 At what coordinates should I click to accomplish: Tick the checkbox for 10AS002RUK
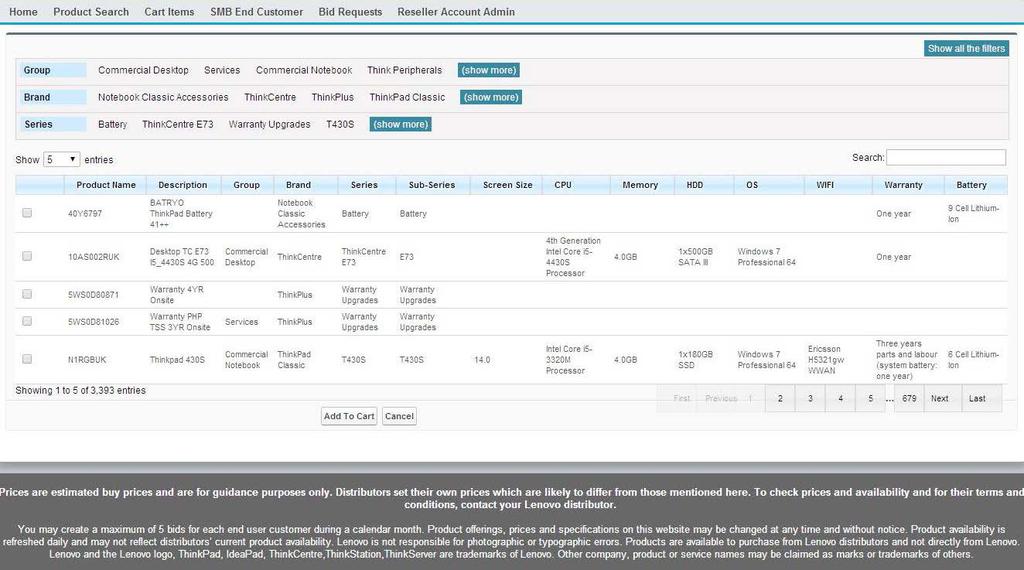coord(27,256)
